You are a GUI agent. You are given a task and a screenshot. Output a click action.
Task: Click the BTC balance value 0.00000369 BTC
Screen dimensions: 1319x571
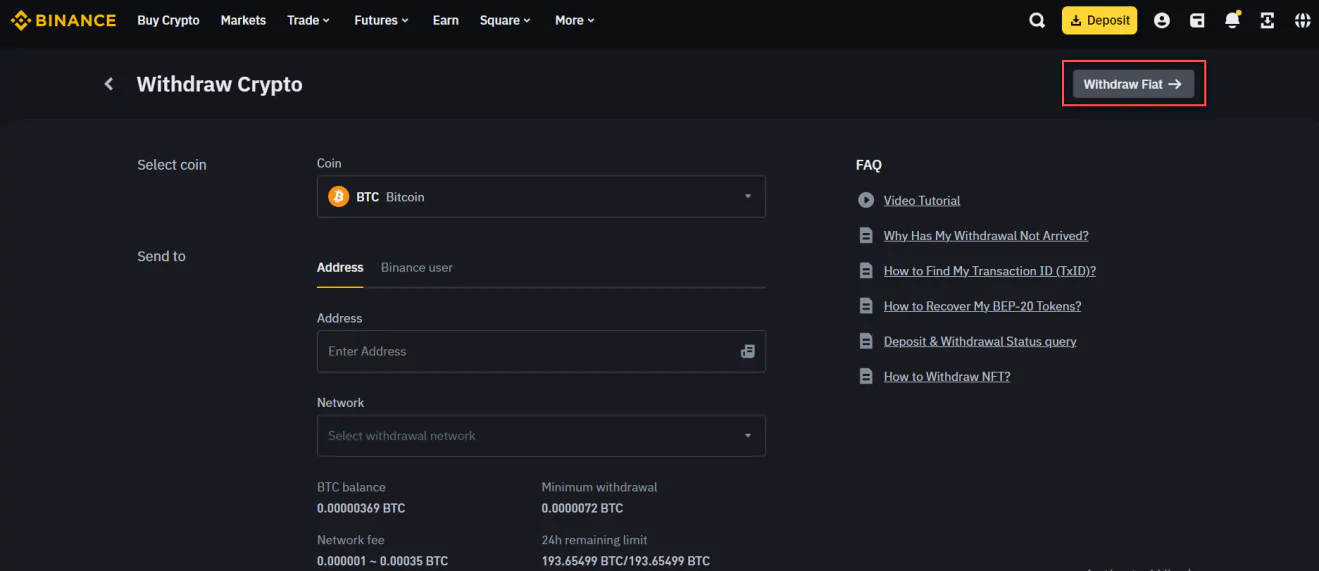click(361, 508)
